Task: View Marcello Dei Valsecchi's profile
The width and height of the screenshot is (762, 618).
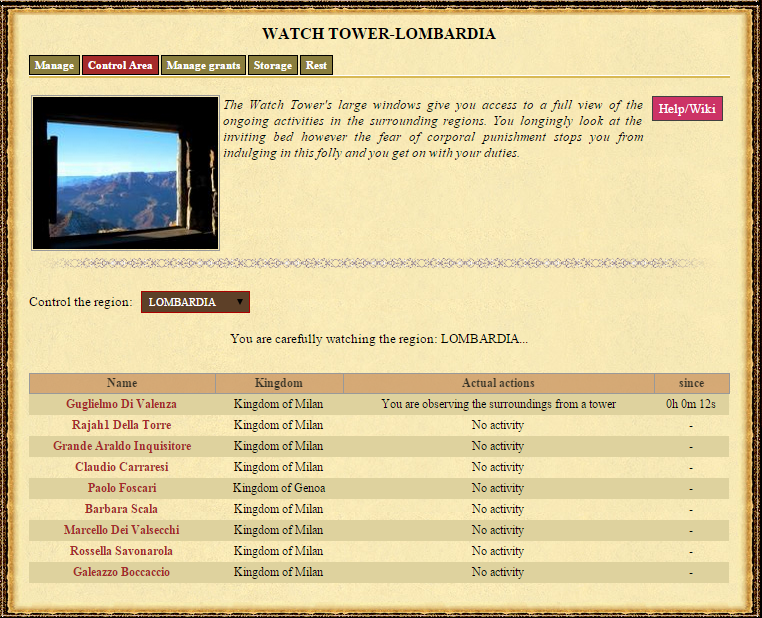Action: 121,530
